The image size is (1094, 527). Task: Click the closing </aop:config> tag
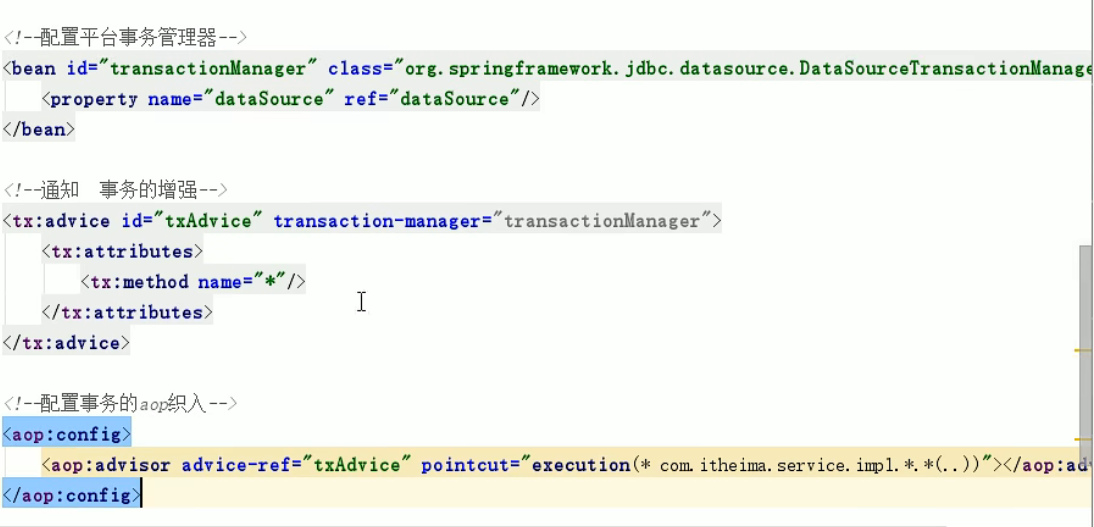71,496
